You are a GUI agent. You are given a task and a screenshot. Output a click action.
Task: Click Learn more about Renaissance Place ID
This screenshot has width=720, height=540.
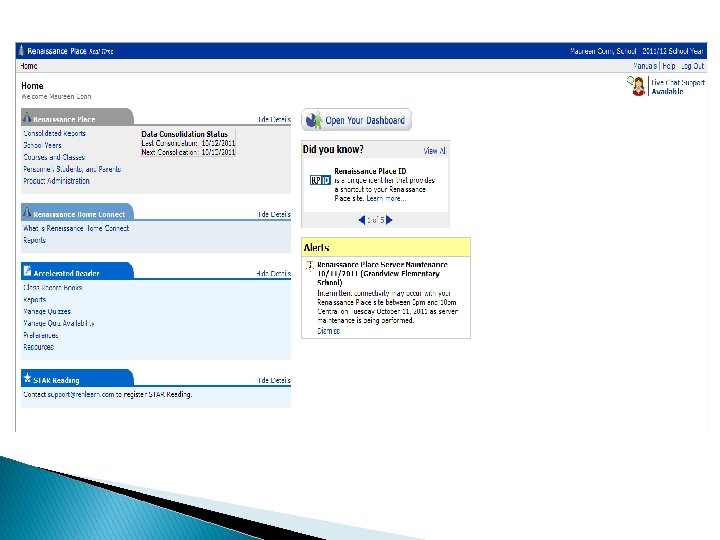click(x=386, y=198)
